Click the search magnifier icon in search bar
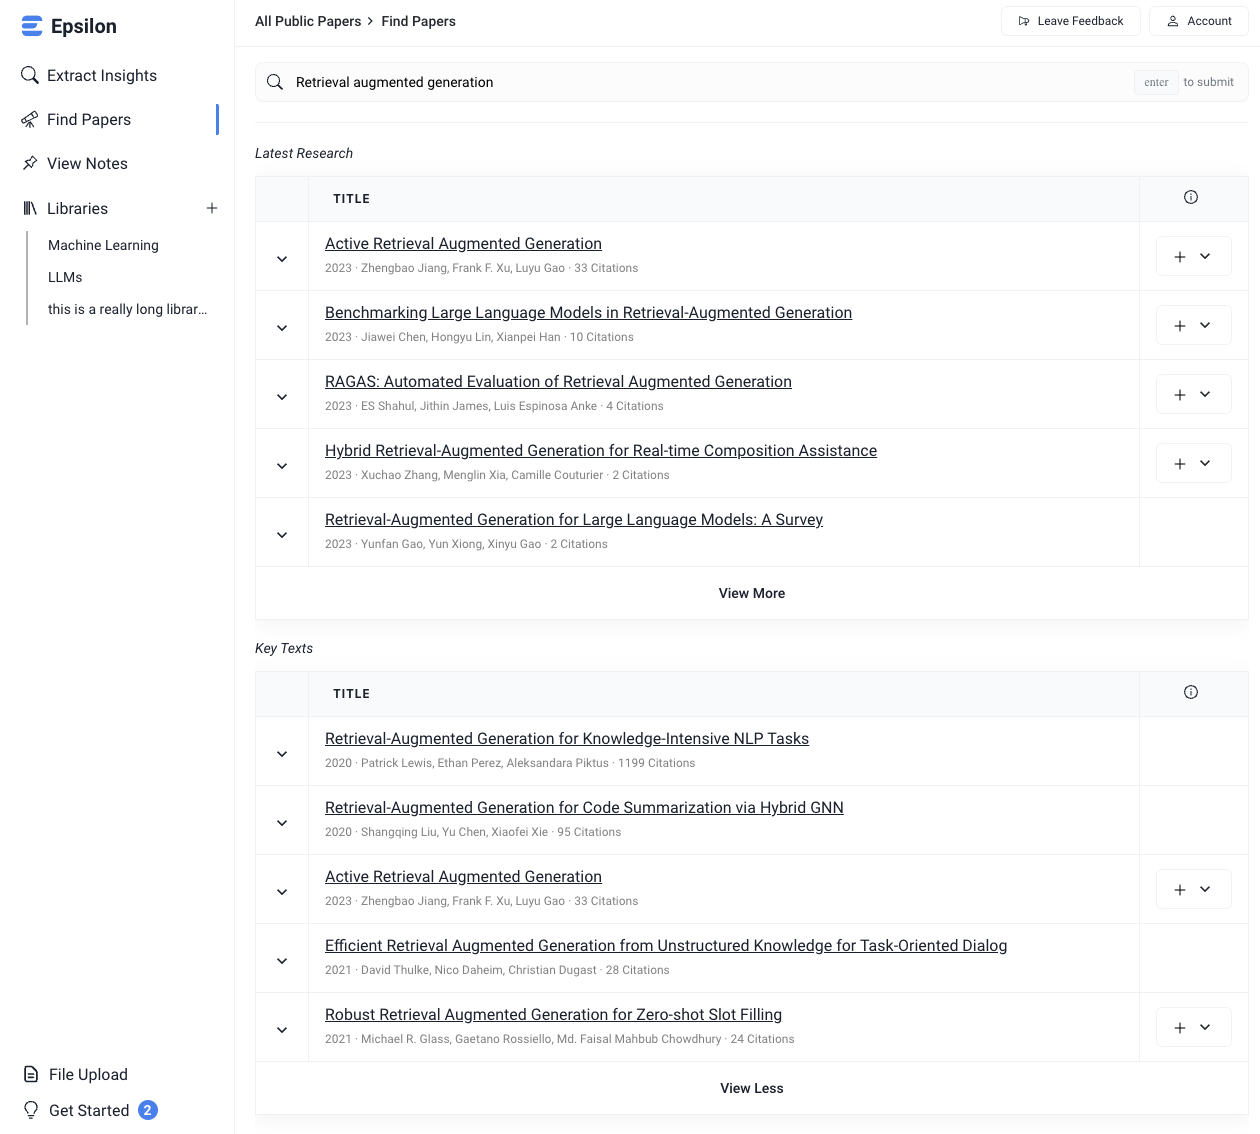The image size is (1260, 1134). point(275,82)
